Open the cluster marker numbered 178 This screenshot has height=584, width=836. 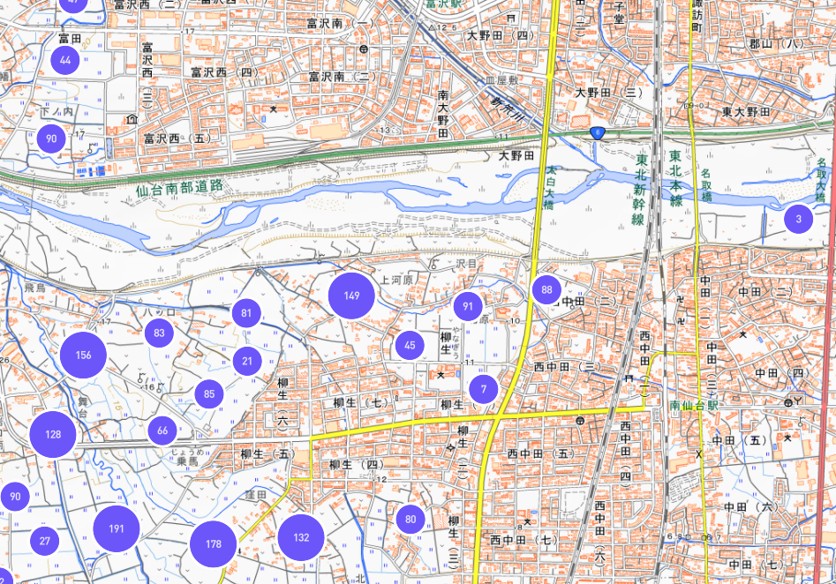coord(213,544)
